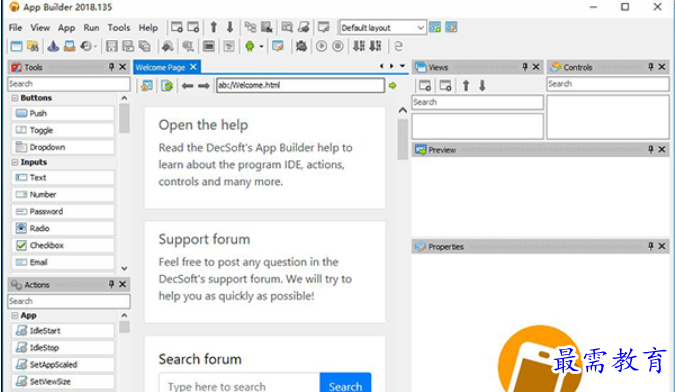Screen dimensions: 675x392
Task: Collapse the Buttons group
Action: pyautogui.click(x=15, y=98)
